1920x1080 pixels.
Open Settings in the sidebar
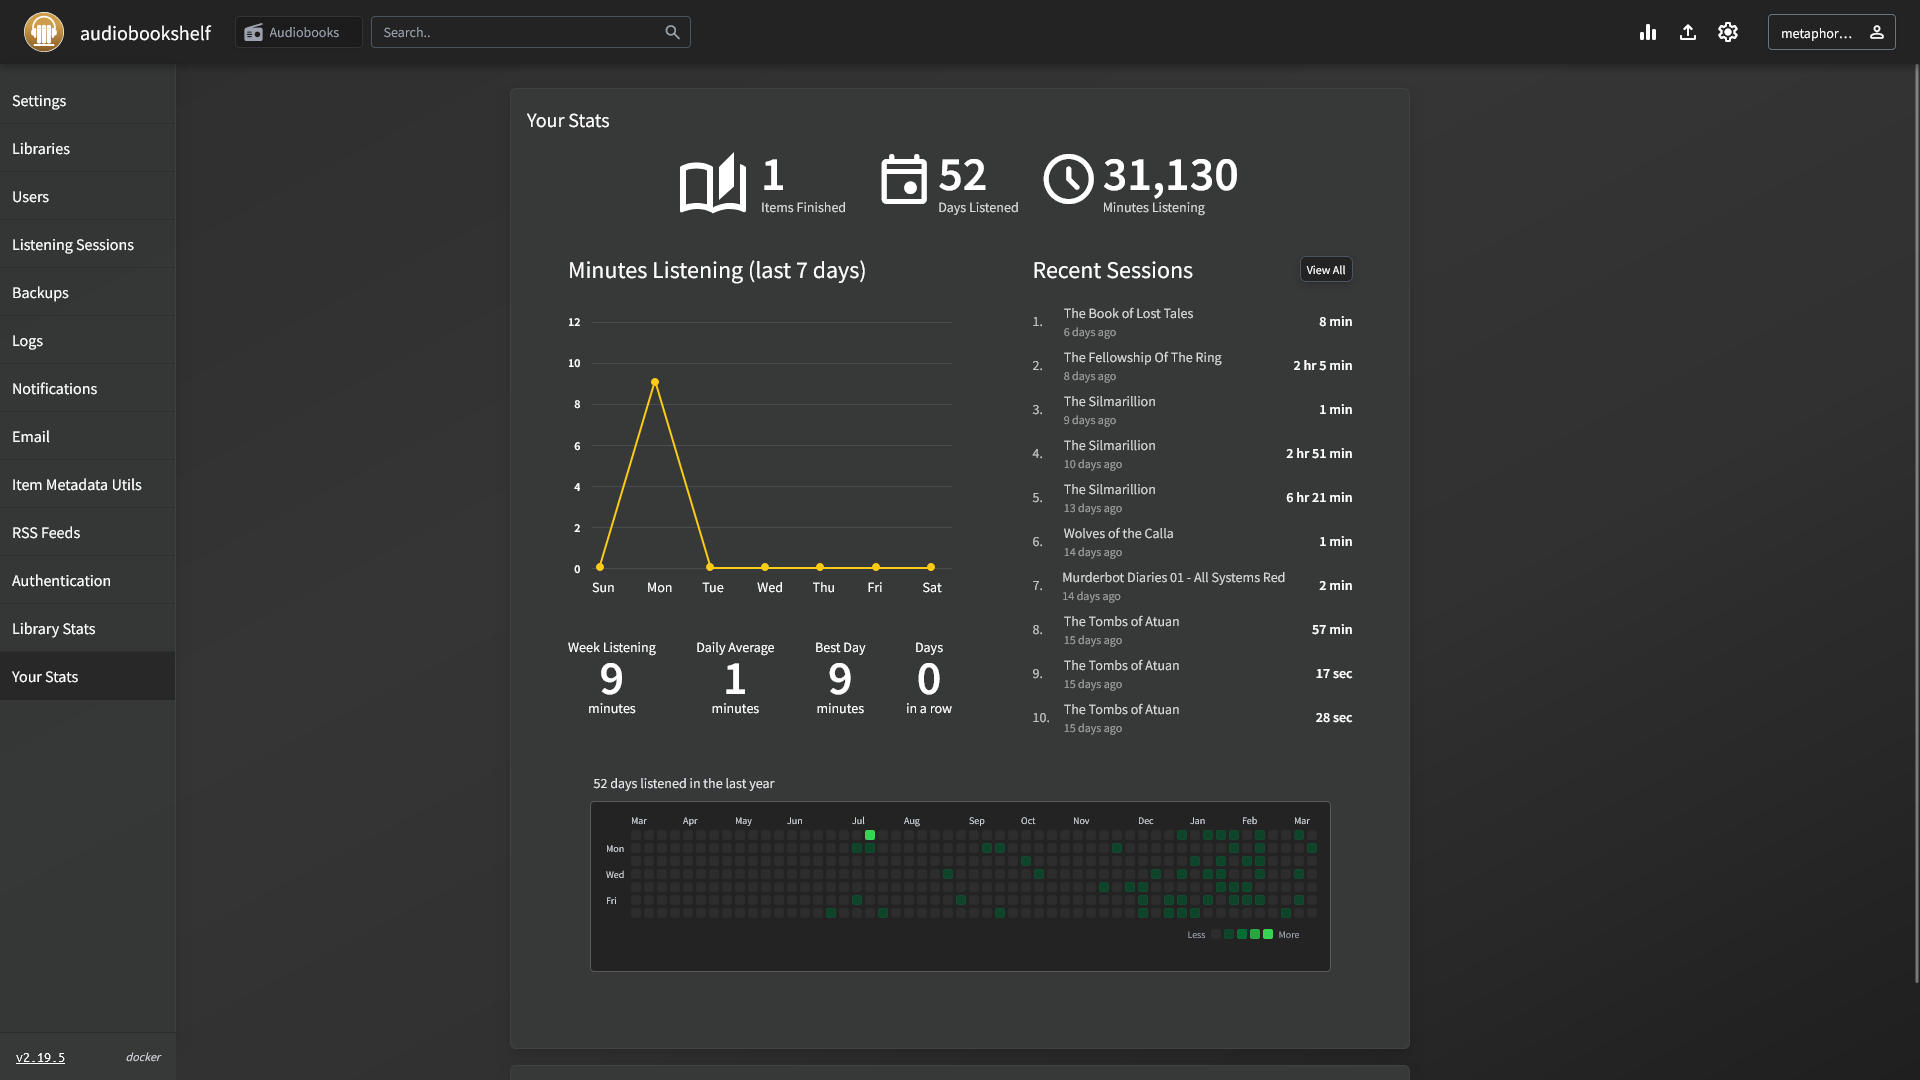[88, 100]
